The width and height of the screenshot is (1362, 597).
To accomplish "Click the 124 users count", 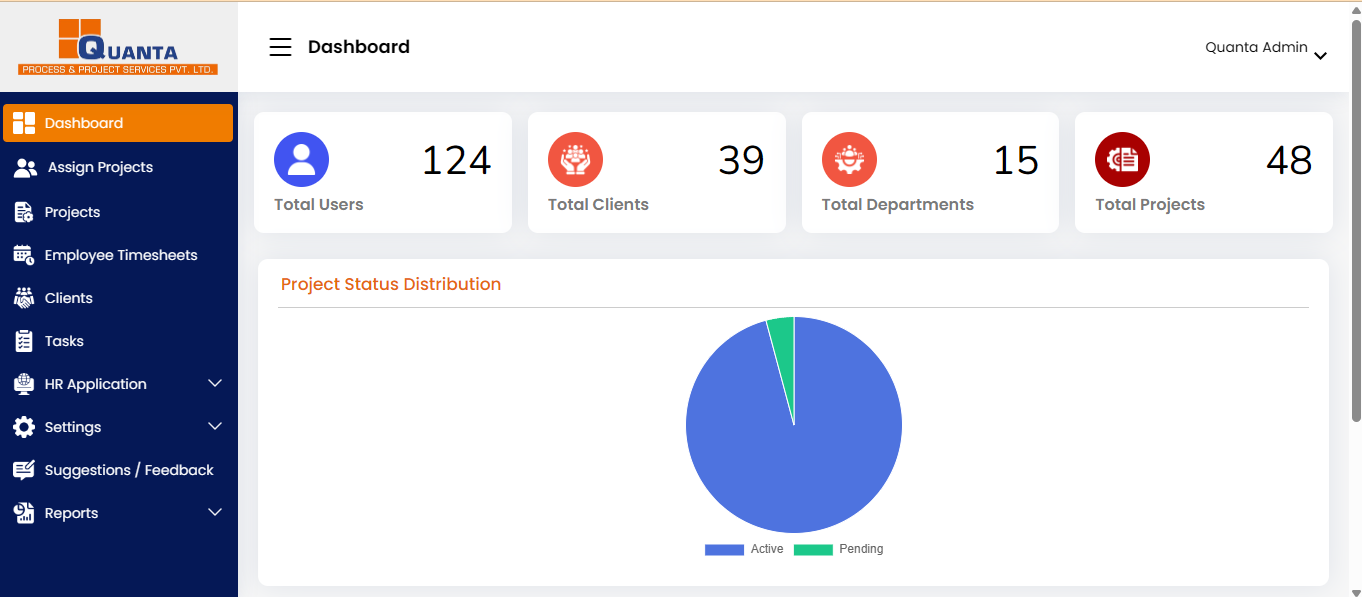I will pos(456,160).
